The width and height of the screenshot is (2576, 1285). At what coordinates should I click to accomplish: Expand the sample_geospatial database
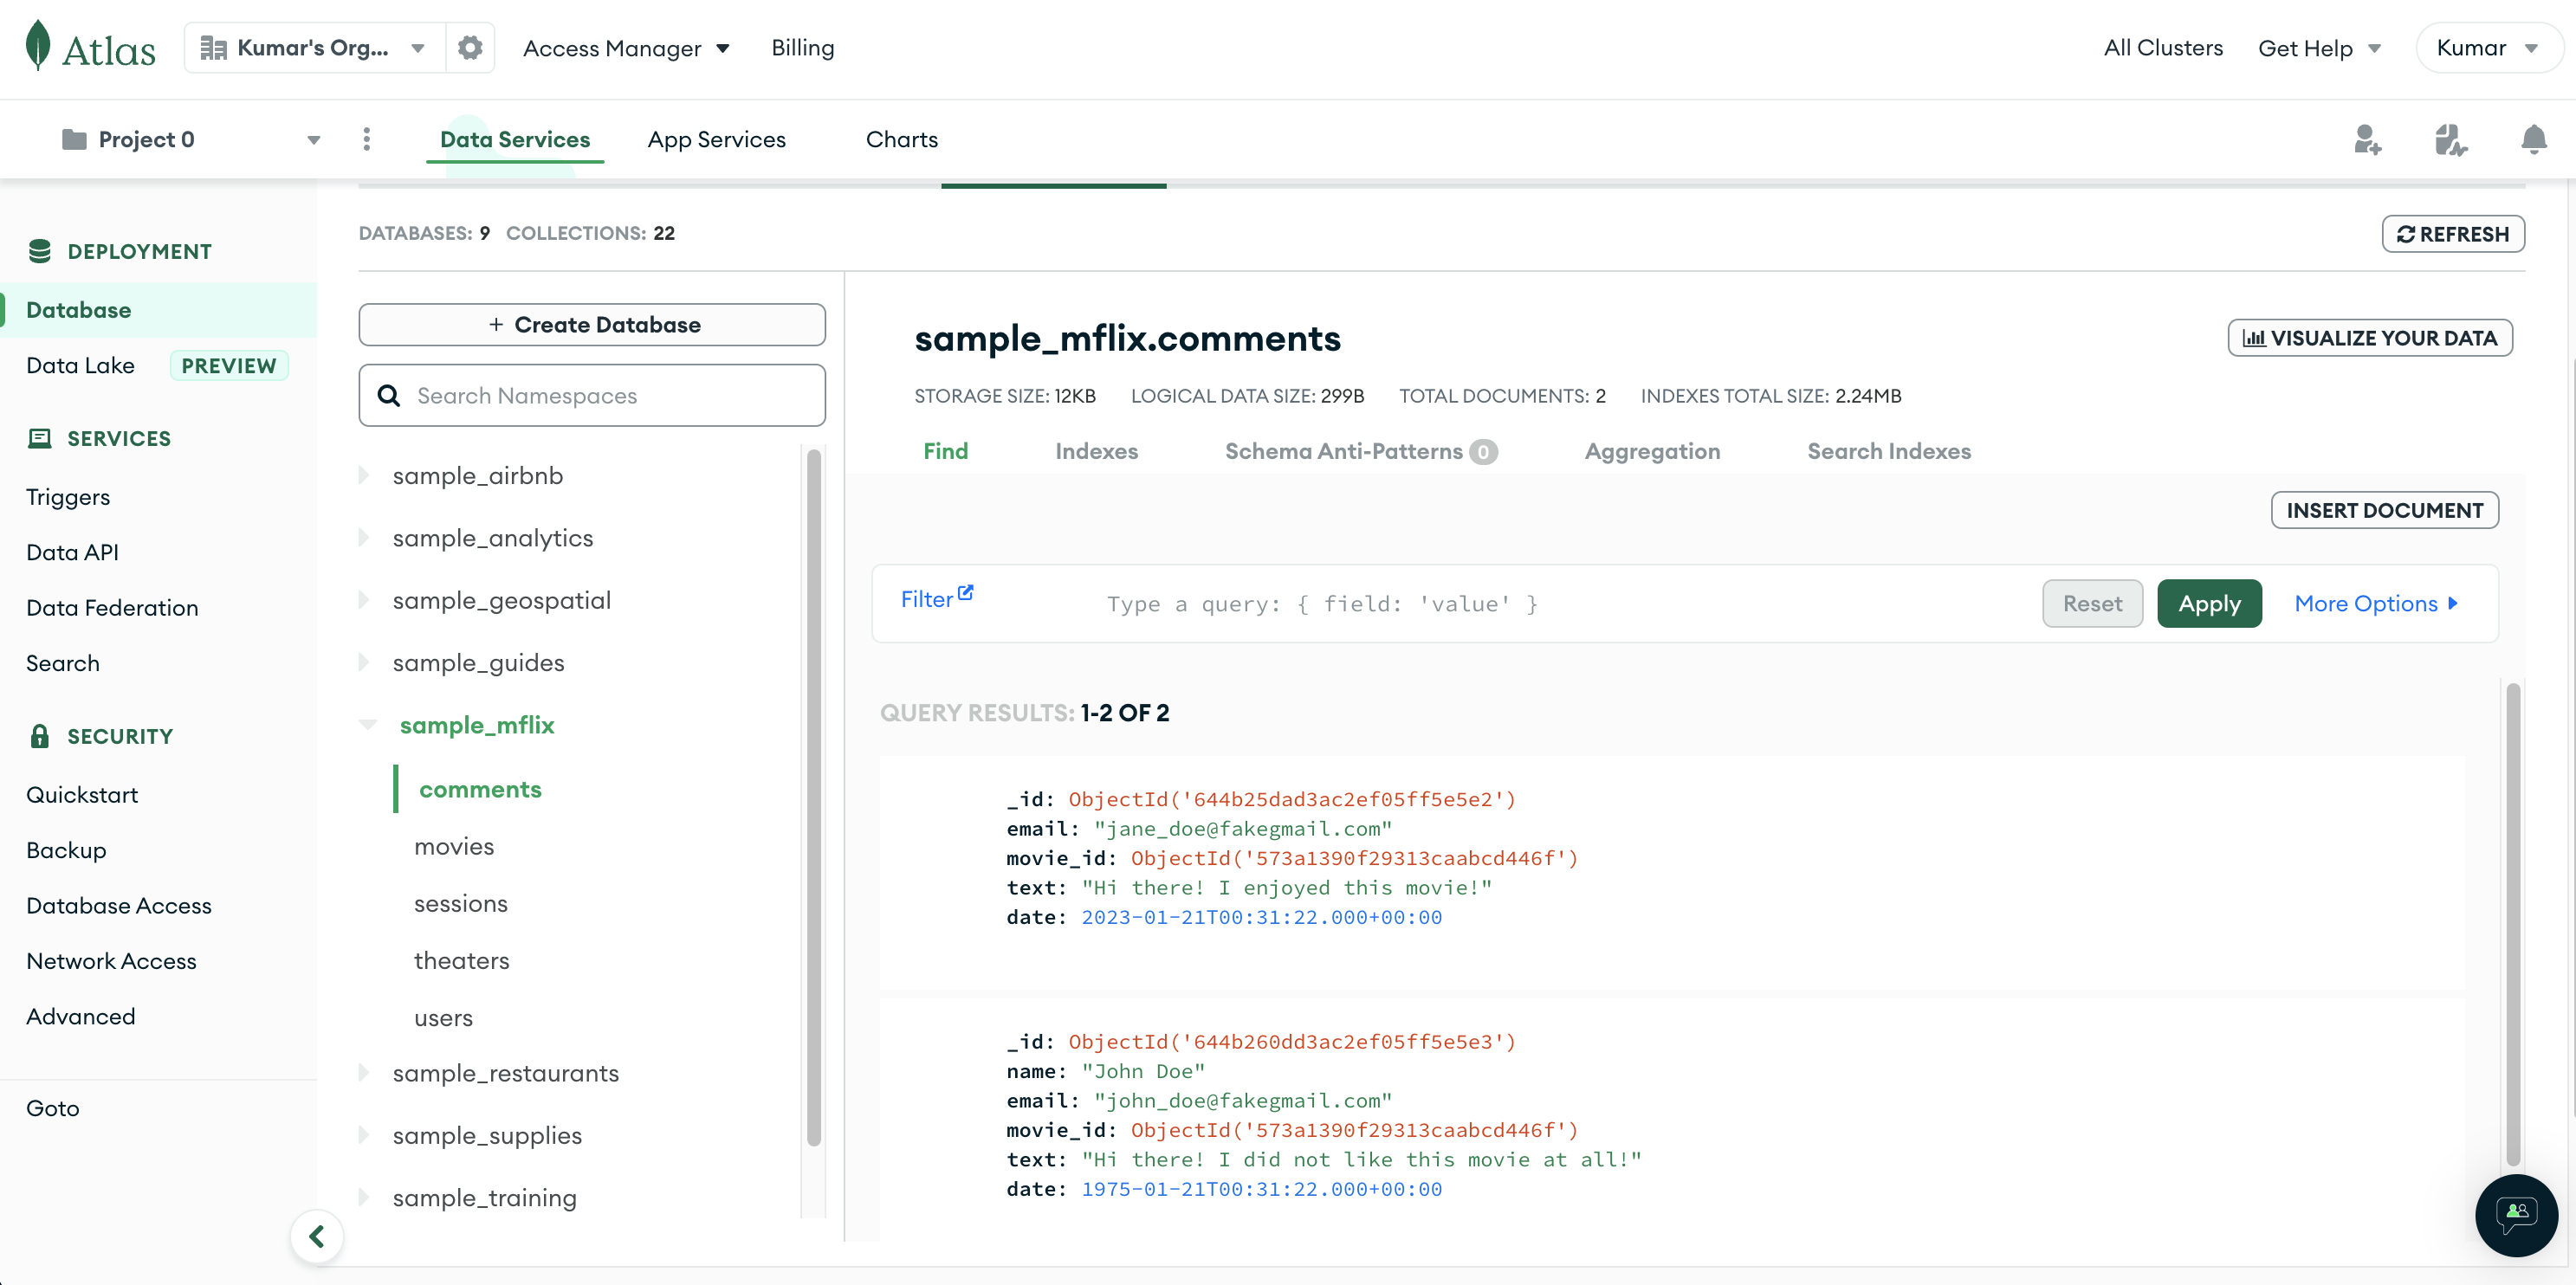pos(364,600)
